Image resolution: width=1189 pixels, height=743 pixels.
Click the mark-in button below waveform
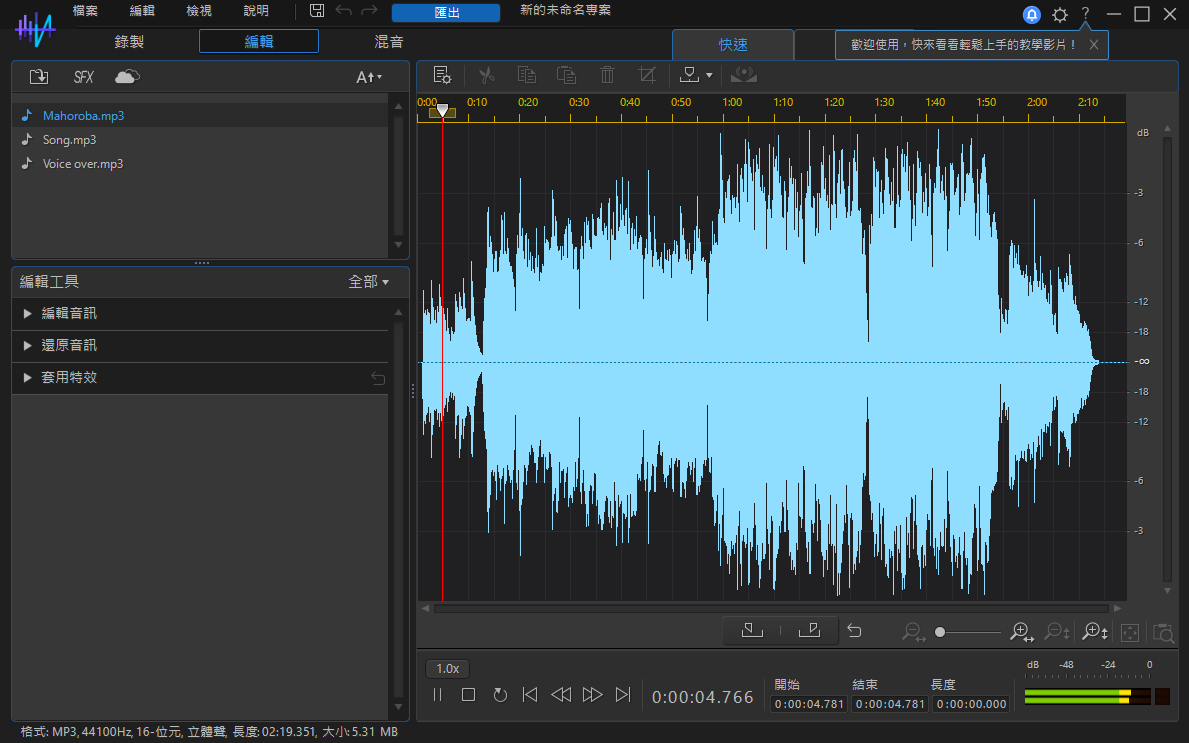752,630
